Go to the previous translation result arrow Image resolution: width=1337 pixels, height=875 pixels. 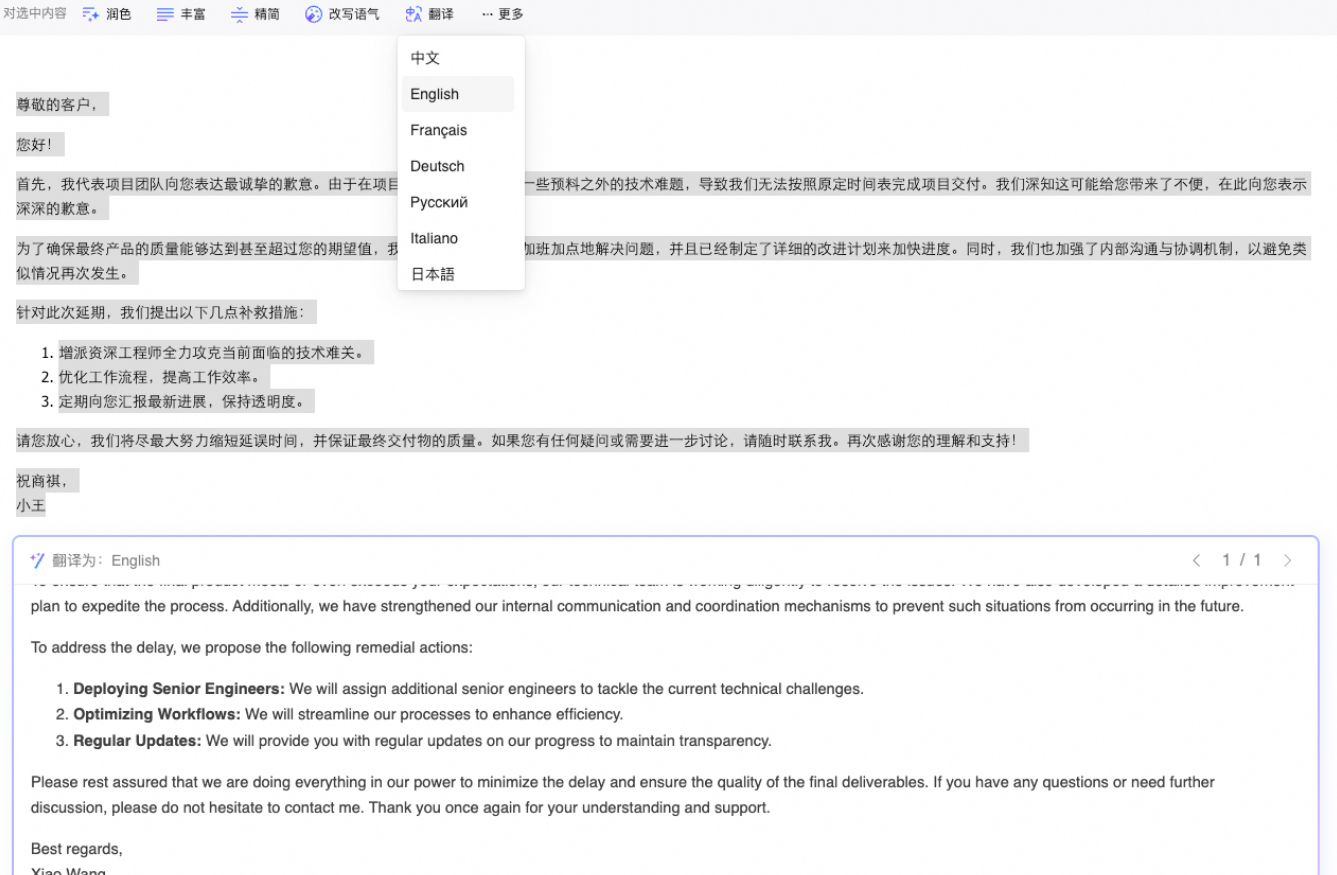pos(1196,560)
